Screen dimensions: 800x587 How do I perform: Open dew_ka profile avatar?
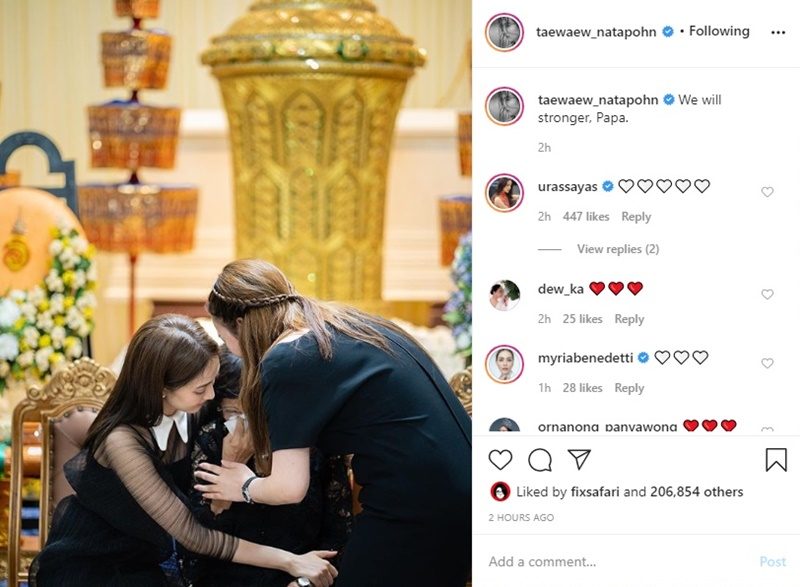(504, 295)
